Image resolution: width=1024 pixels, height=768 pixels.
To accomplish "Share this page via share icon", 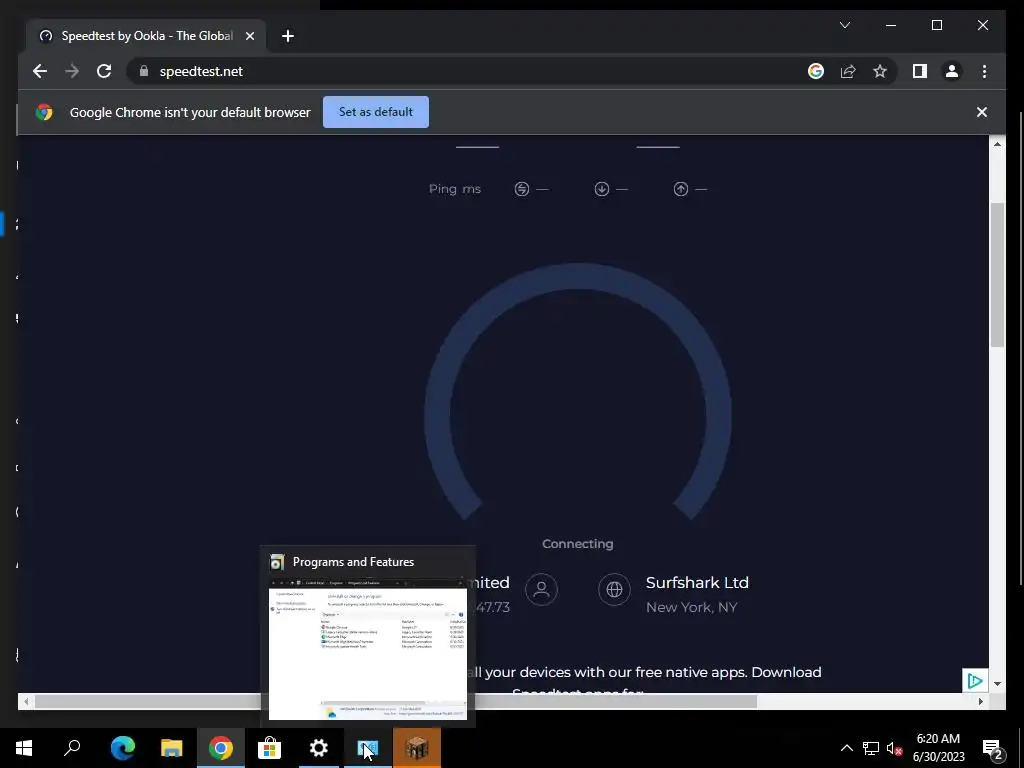I will pos(848,71).
